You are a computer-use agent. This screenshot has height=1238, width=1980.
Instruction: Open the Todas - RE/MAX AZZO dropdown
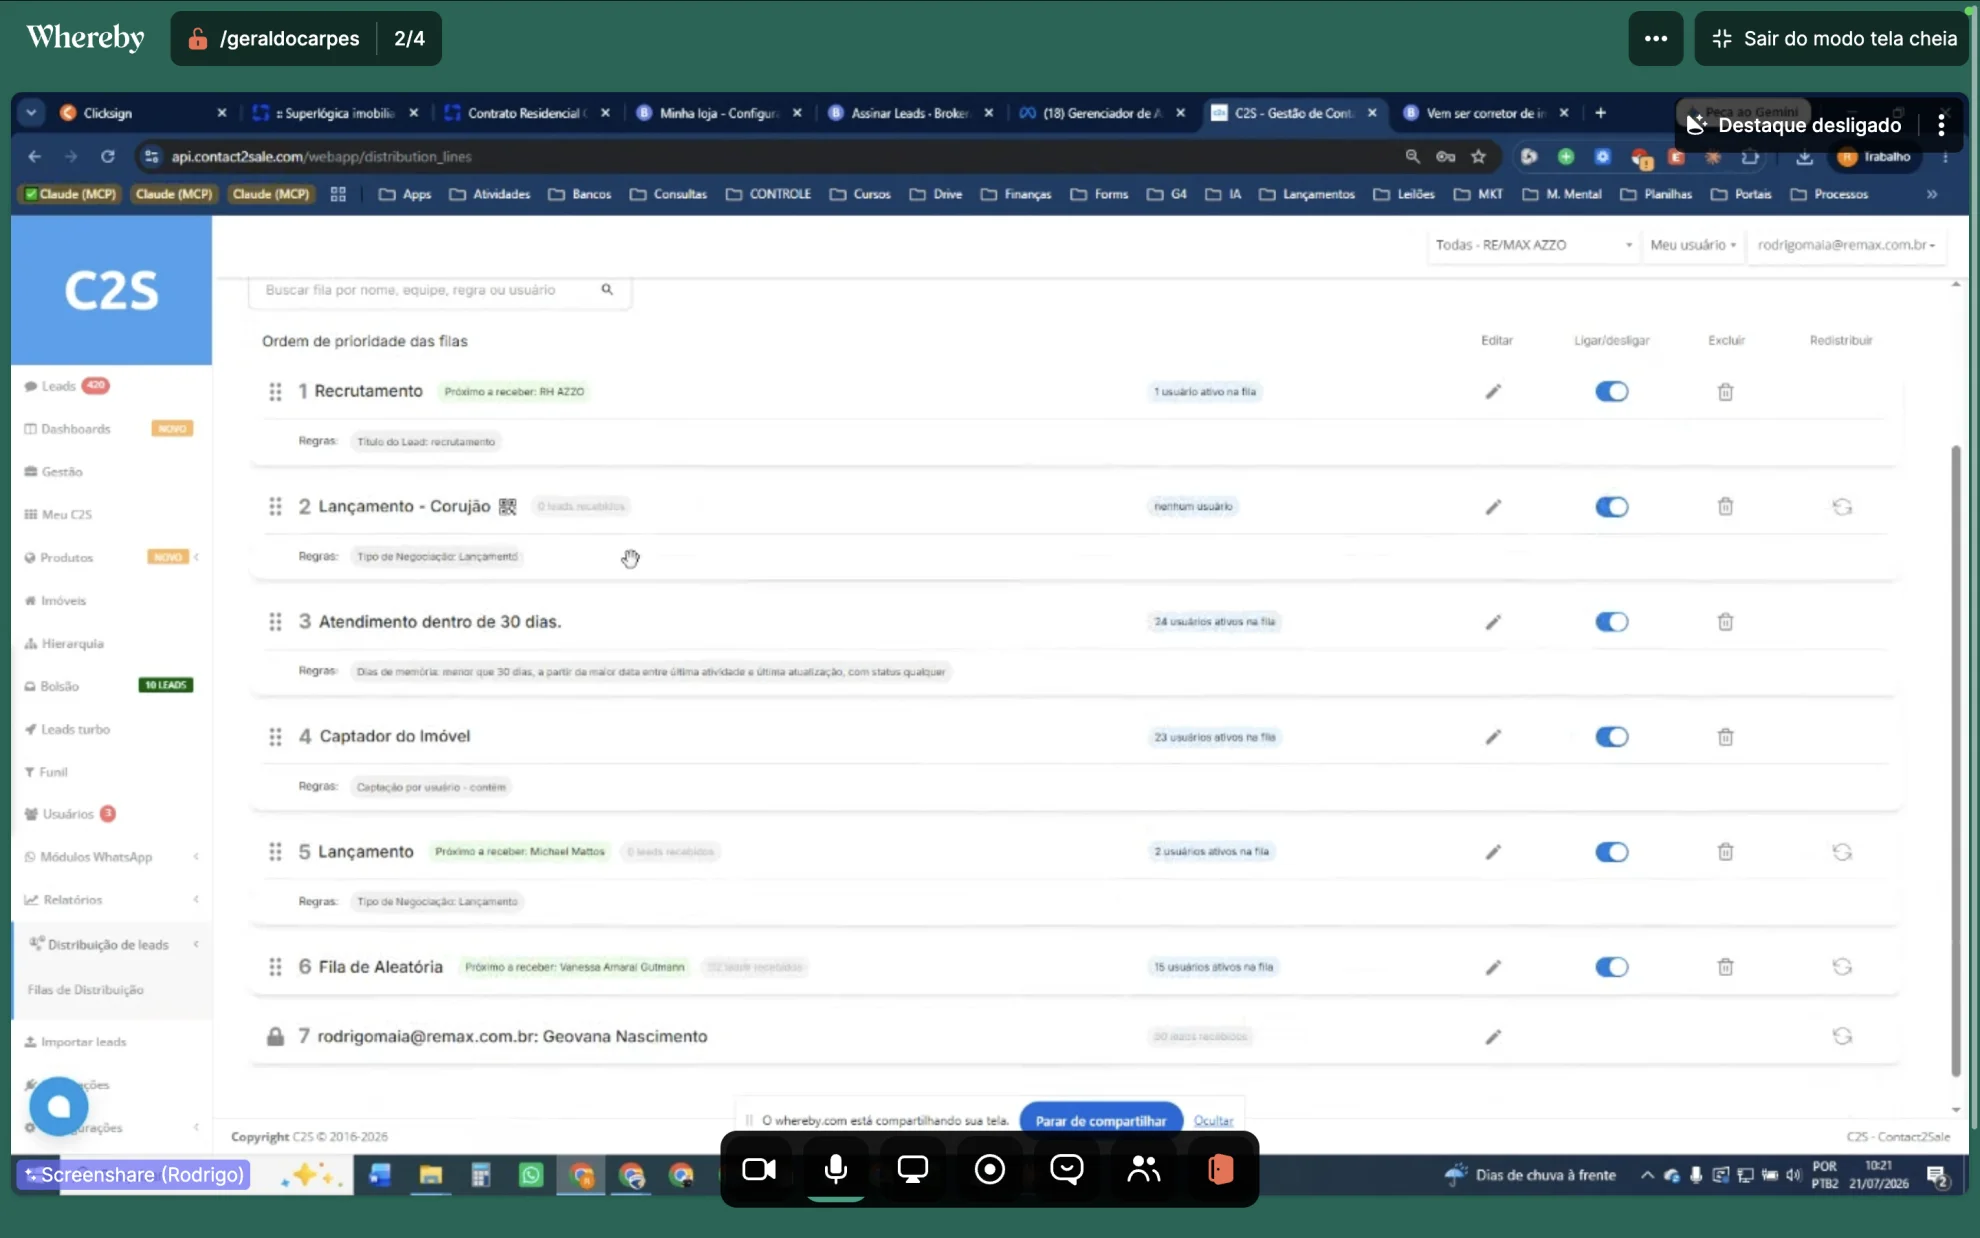pos(1534,245)
